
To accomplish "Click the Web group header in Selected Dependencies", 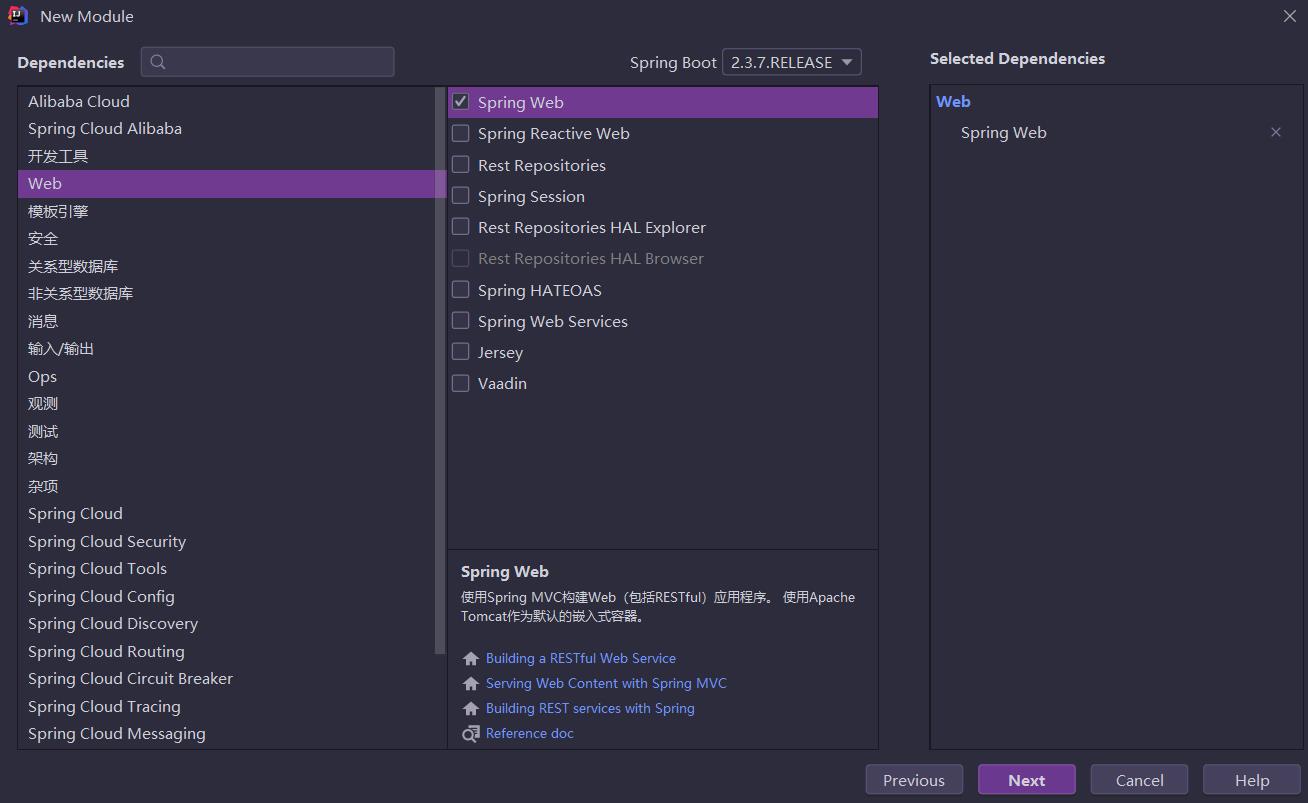I will 953,101.
